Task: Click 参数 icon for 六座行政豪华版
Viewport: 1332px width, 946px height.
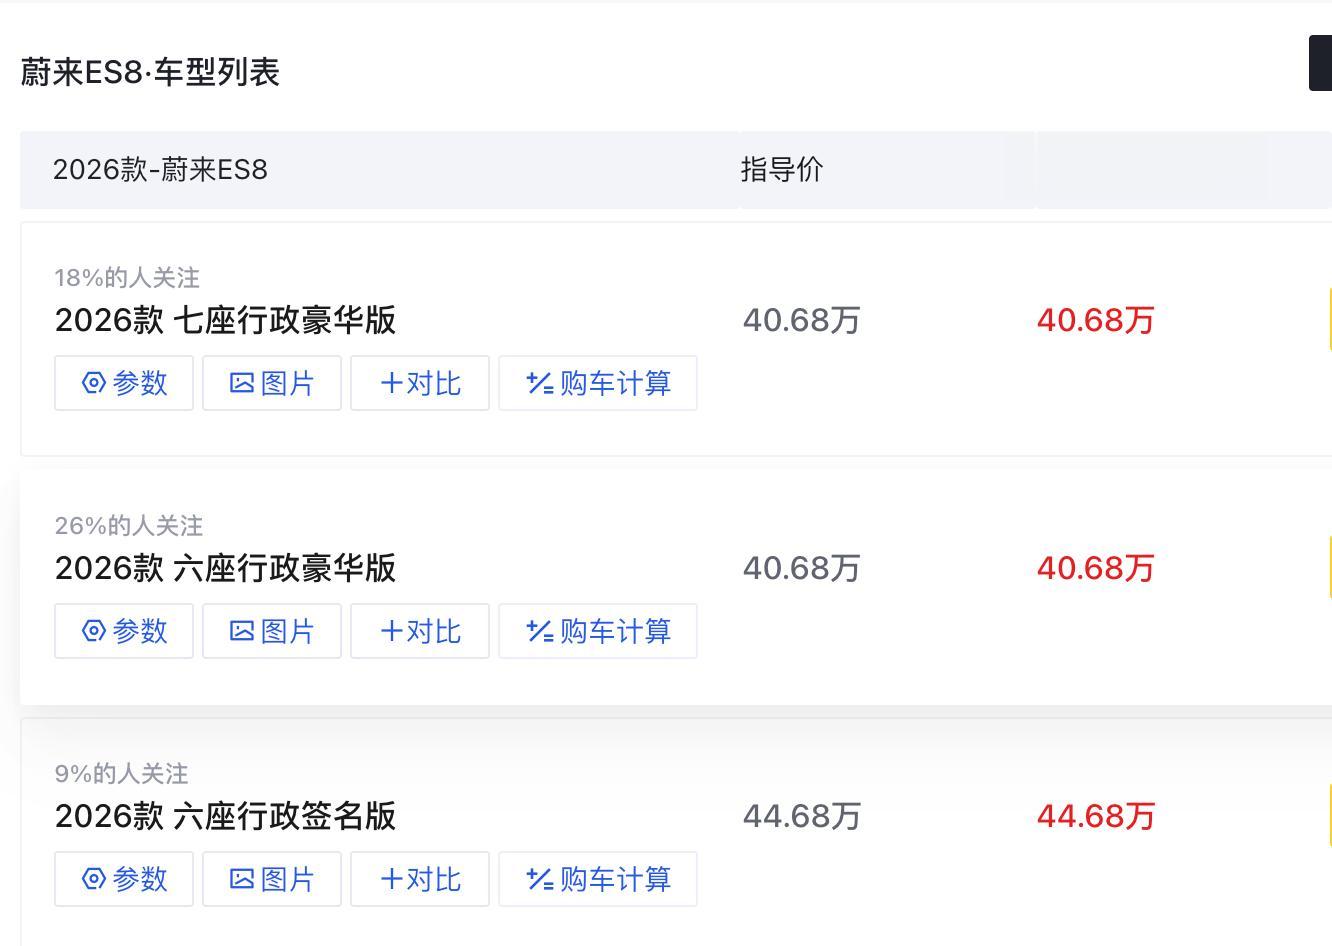Action: click(94, 631)
